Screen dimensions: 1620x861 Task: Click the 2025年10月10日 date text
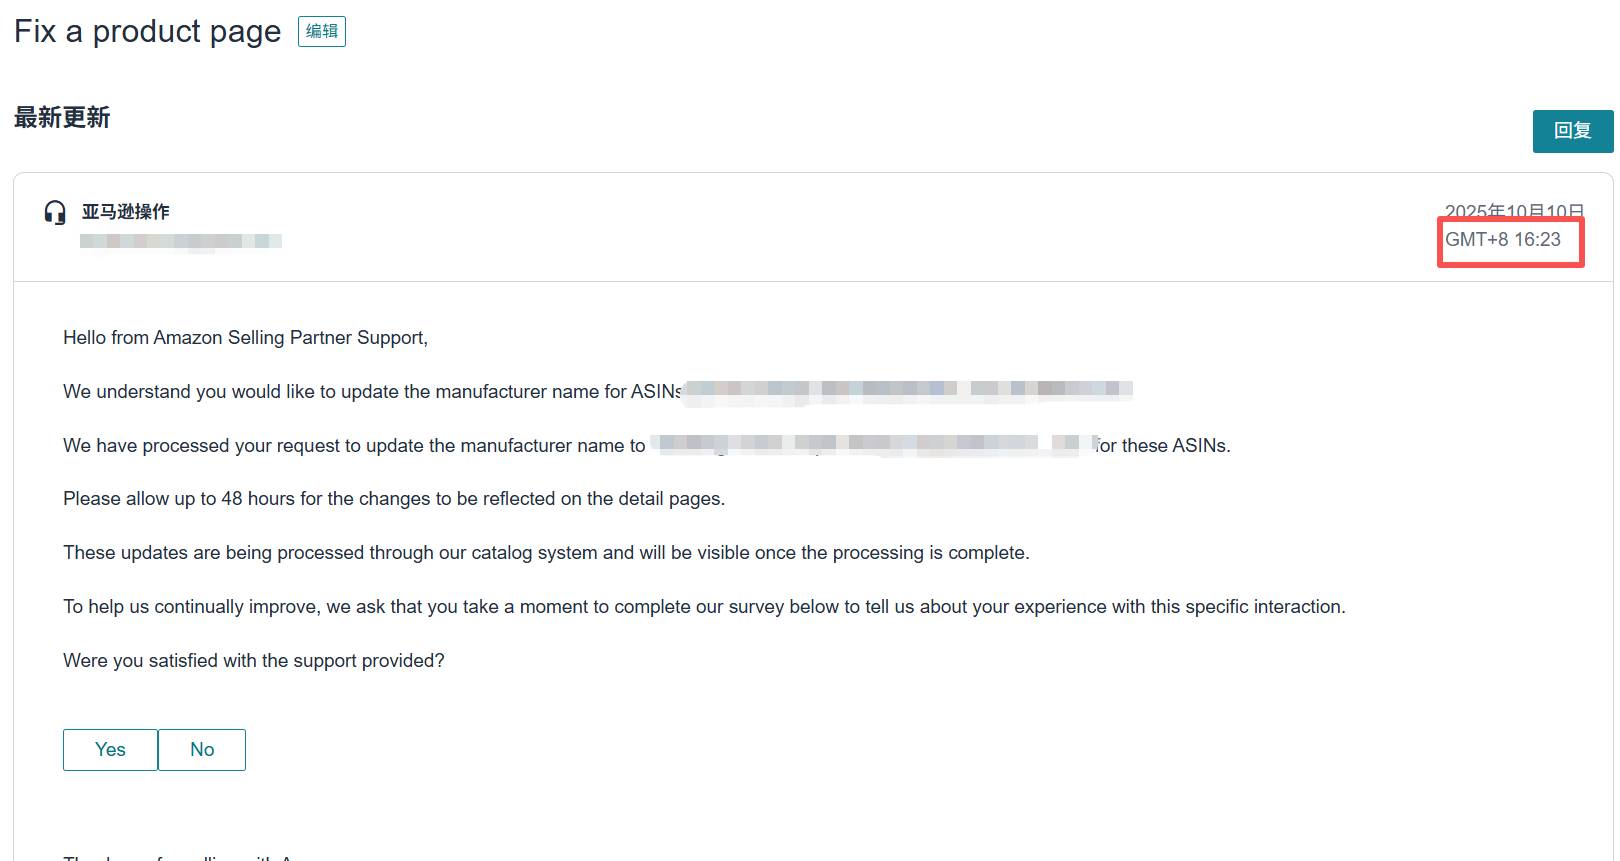coord(1514,211)
